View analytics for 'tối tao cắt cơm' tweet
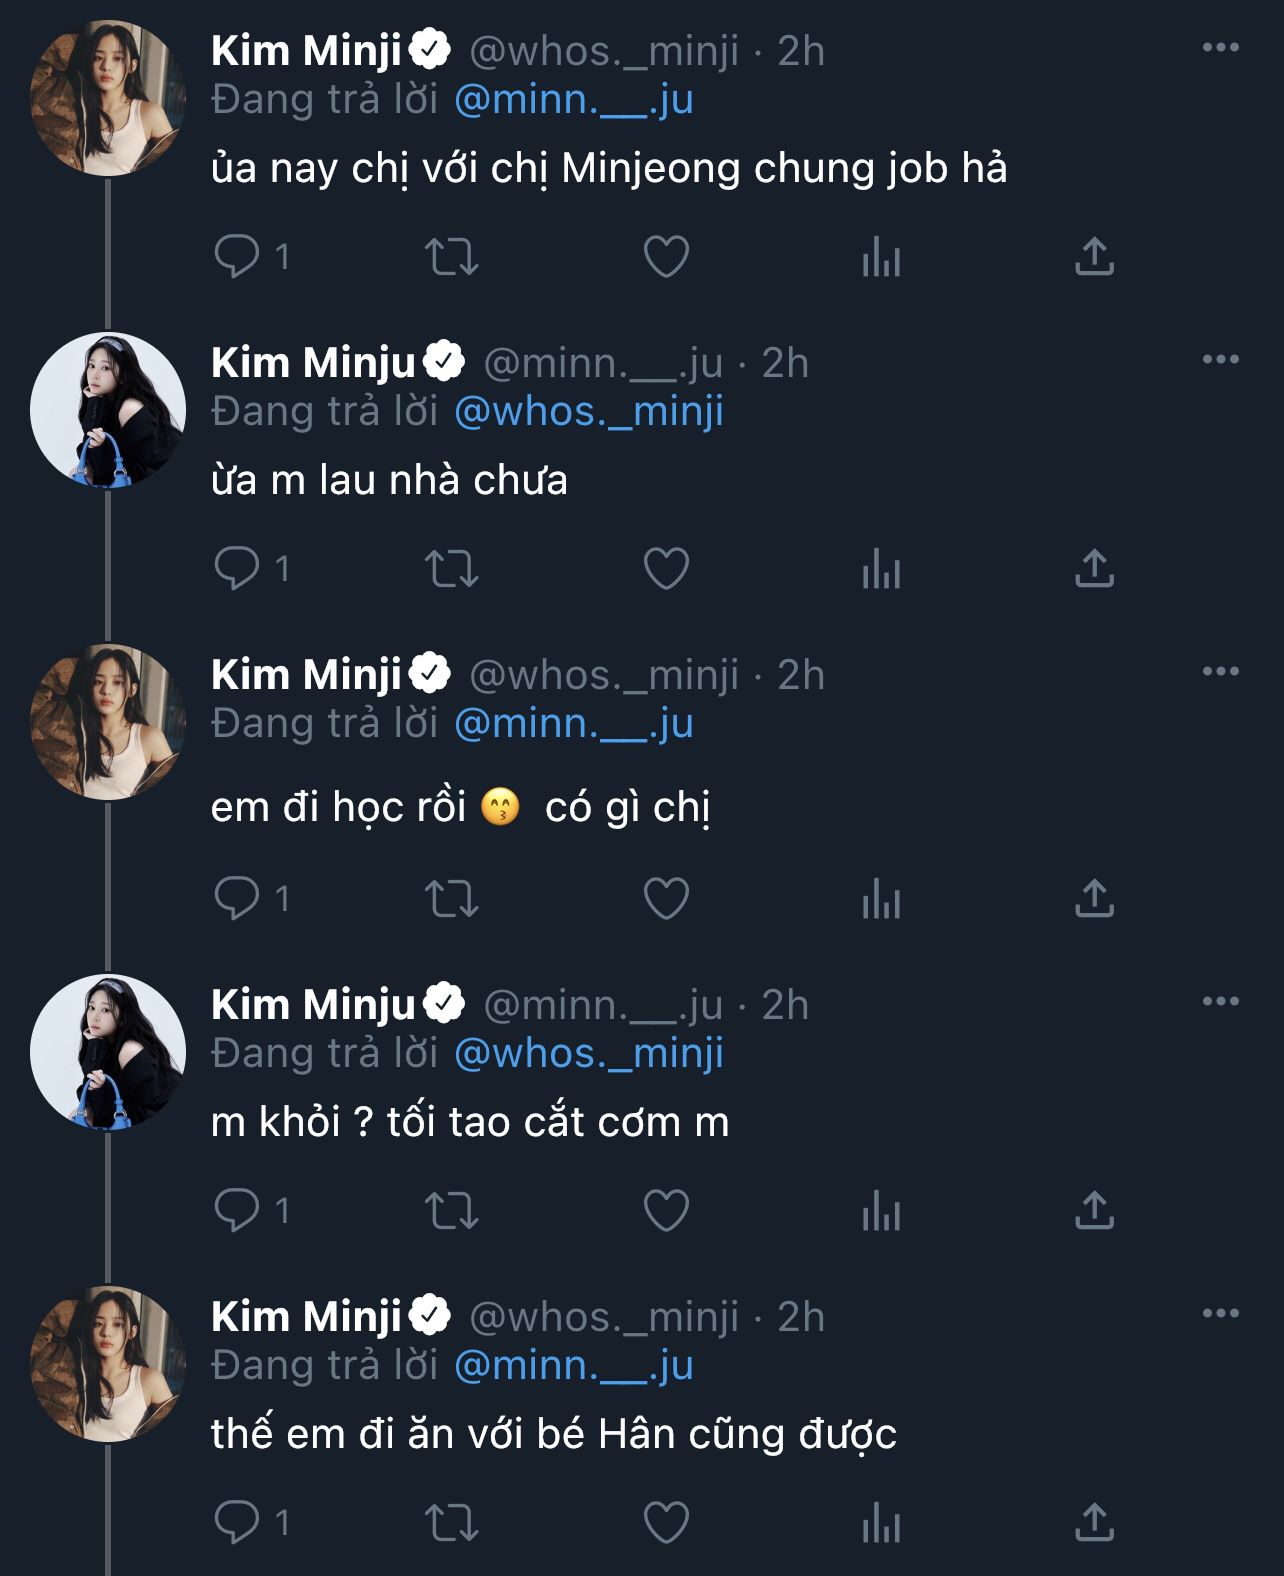The height and width of the screenshot is (1576, 1284). (881, 1211)
